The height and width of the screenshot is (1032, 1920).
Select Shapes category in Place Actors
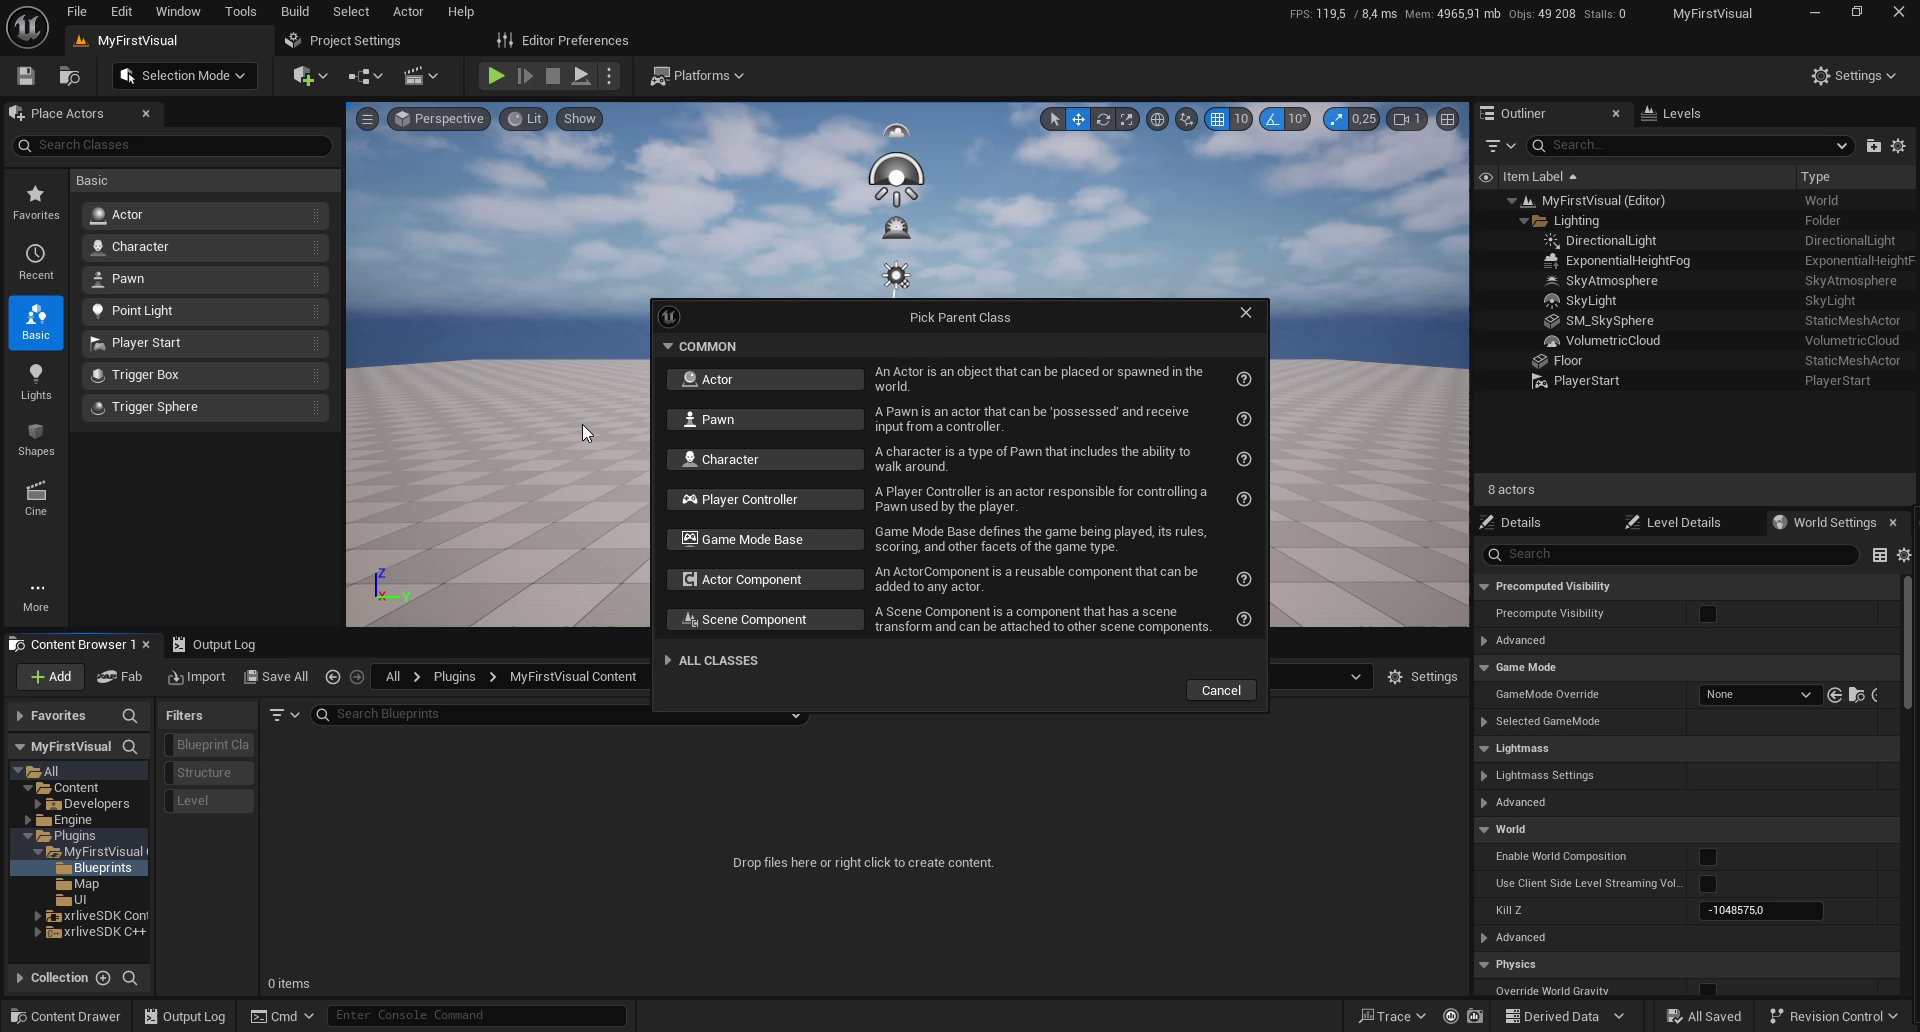36,439
